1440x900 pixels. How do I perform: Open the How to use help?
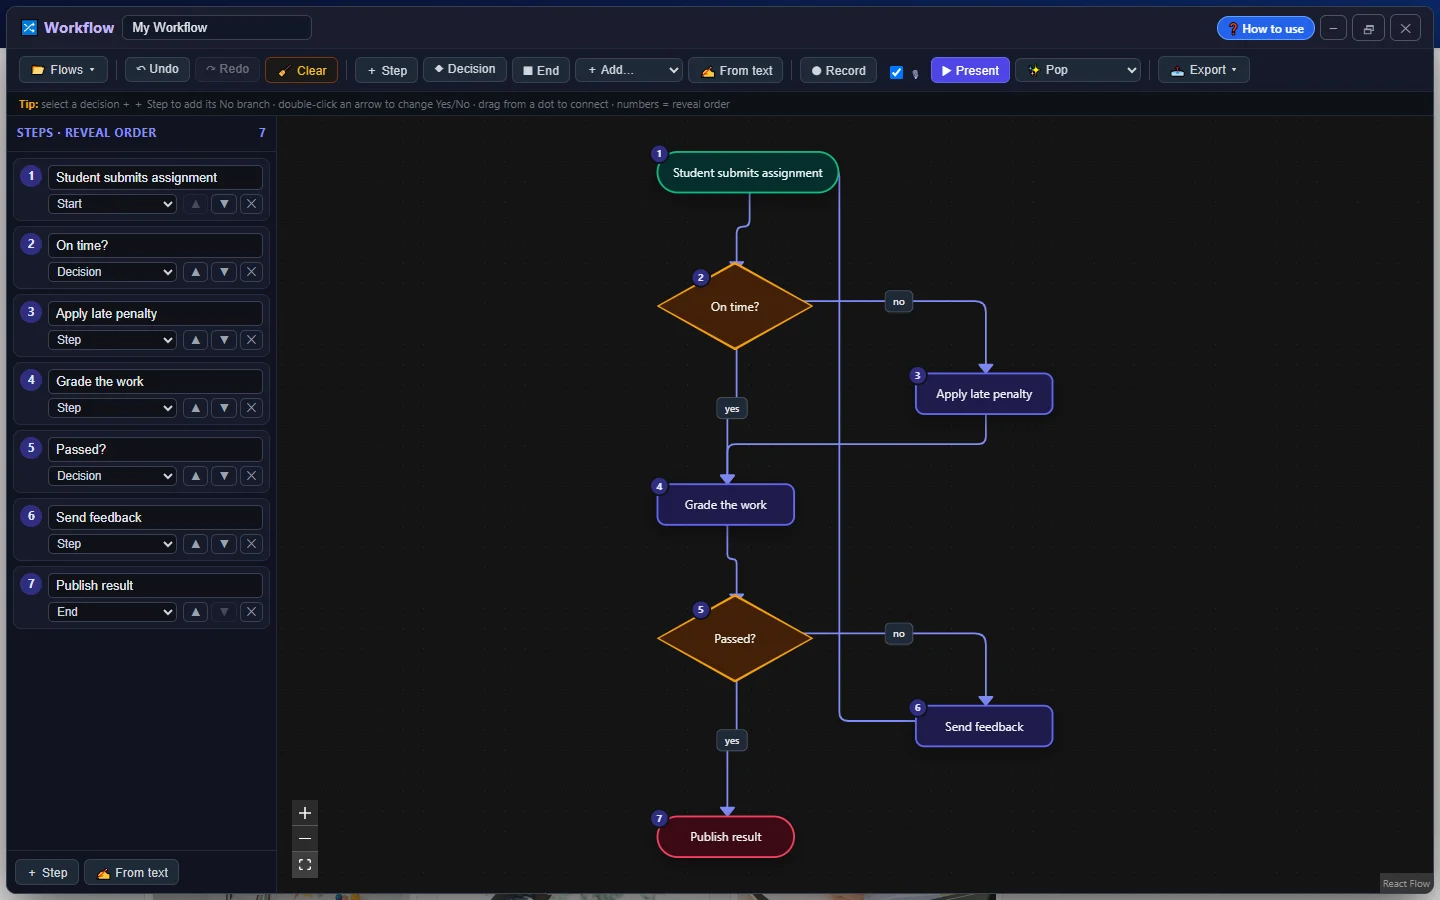tap(1265, 28)
